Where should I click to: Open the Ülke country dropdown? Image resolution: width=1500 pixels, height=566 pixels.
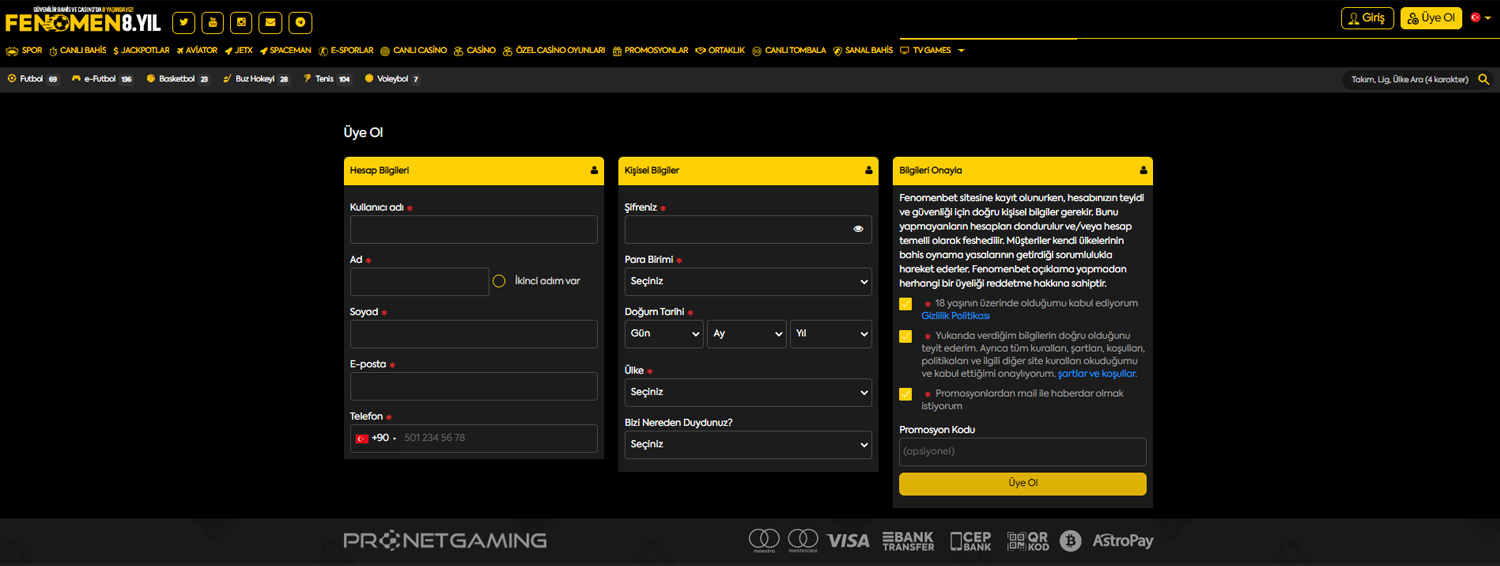click(748, 392)
